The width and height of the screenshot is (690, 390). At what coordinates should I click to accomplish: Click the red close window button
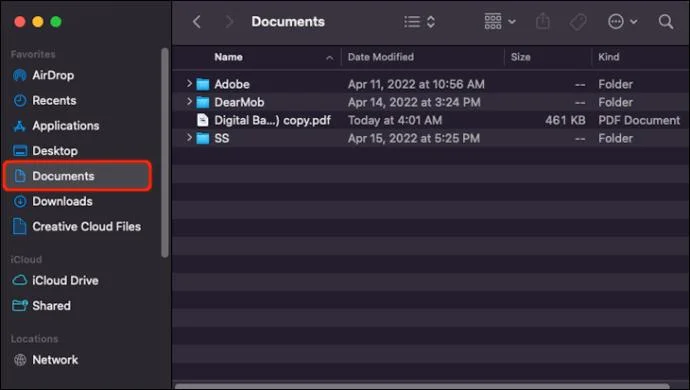click(20, 22)
